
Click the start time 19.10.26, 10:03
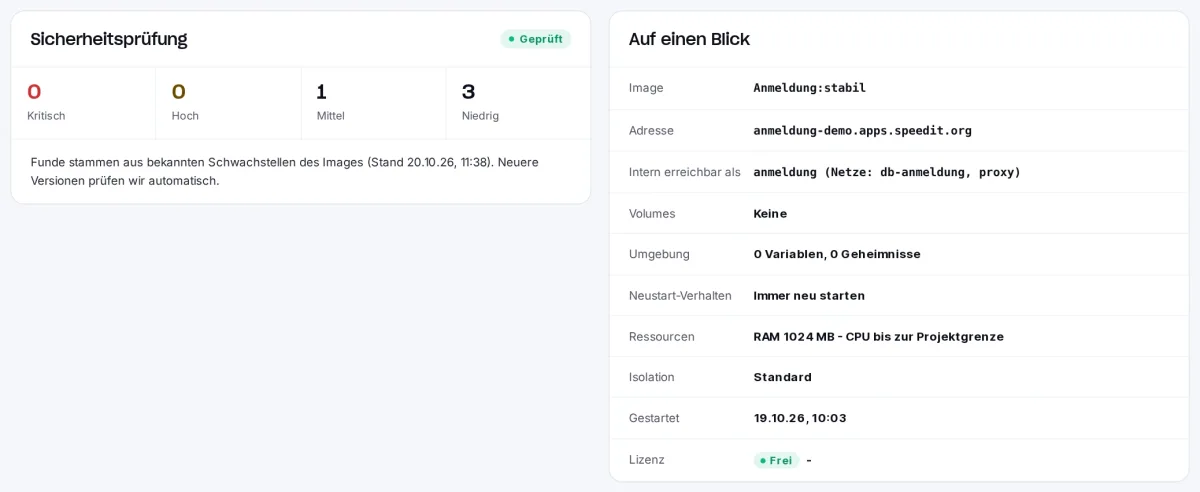[x=800, y=418]
